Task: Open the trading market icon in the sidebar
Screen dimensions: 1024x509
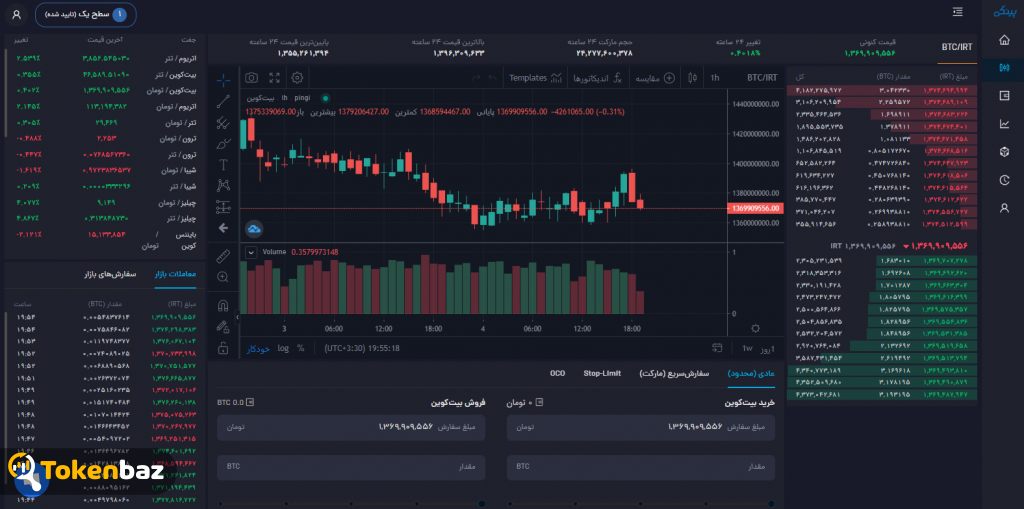Action: point(1004,67)
